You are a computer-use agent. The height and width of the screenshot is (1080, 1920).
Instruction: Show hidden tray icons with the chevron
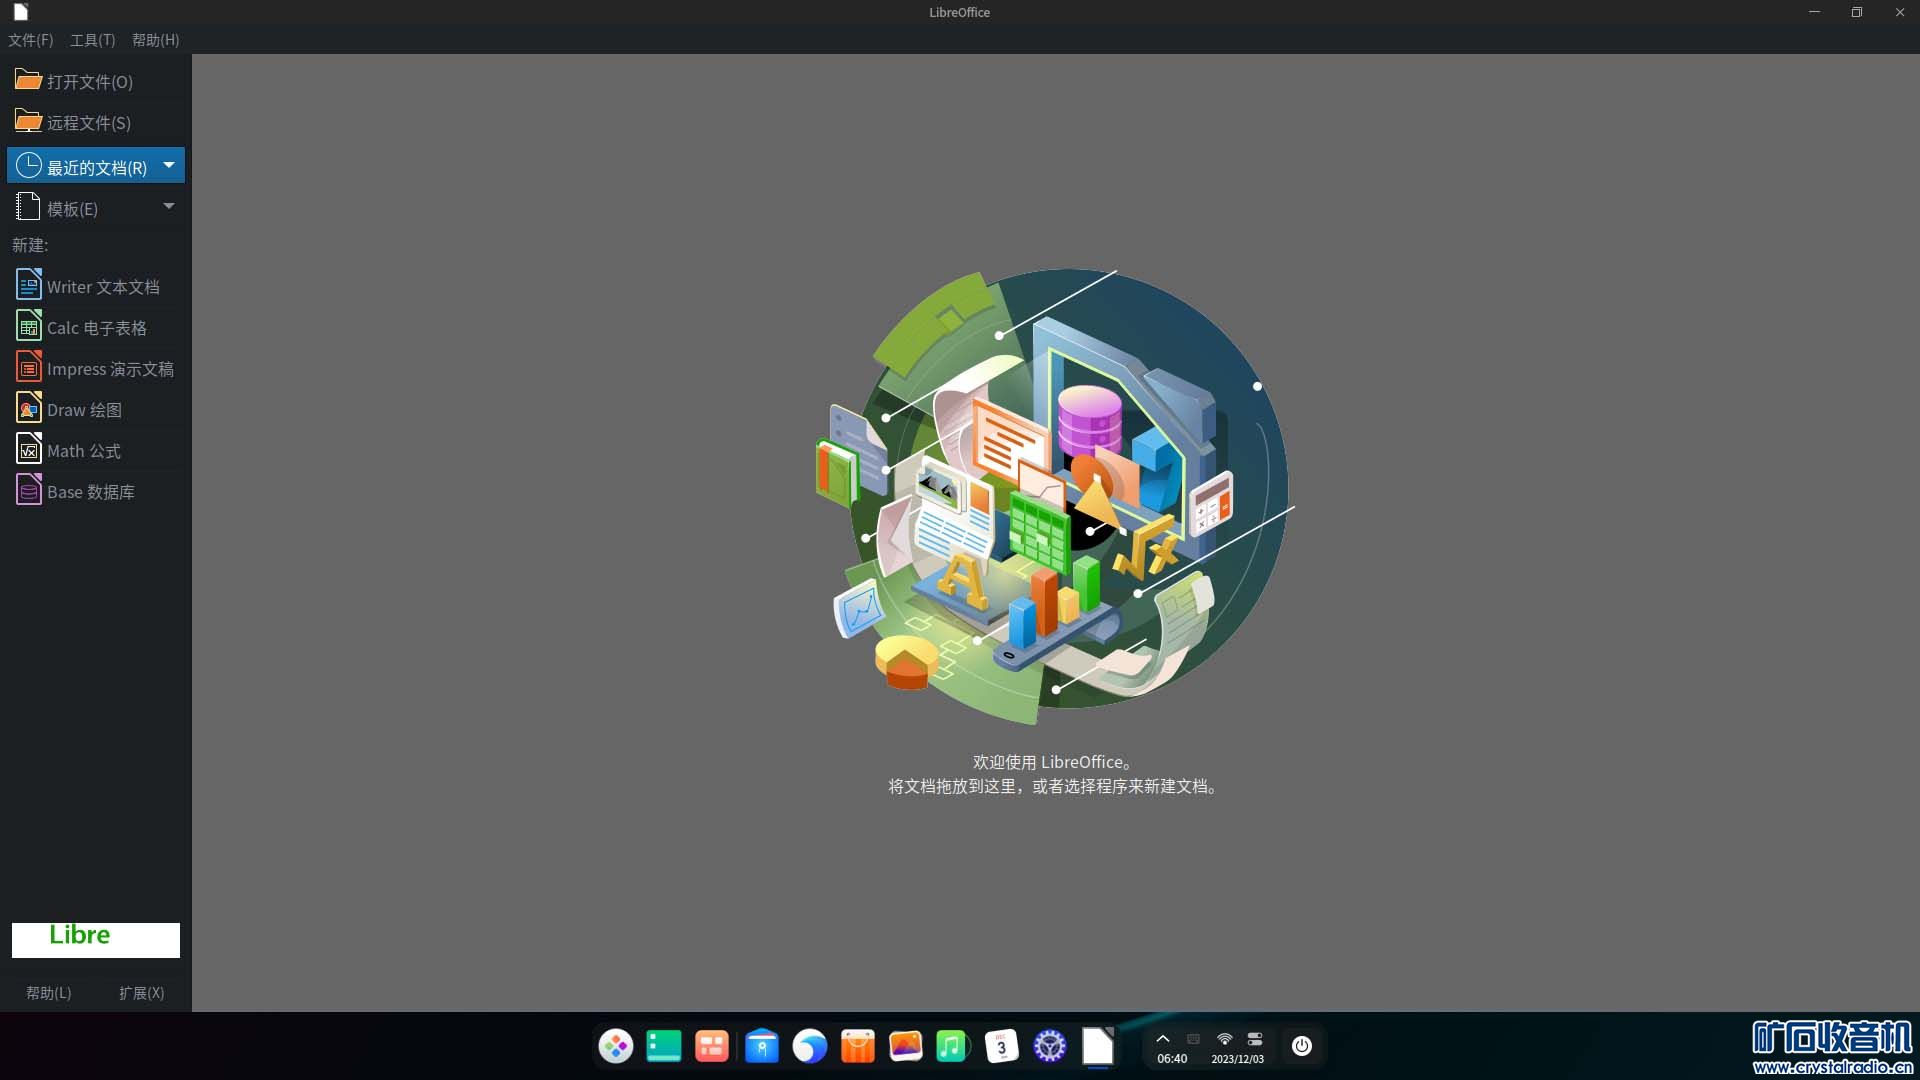pos(1162,1039)
